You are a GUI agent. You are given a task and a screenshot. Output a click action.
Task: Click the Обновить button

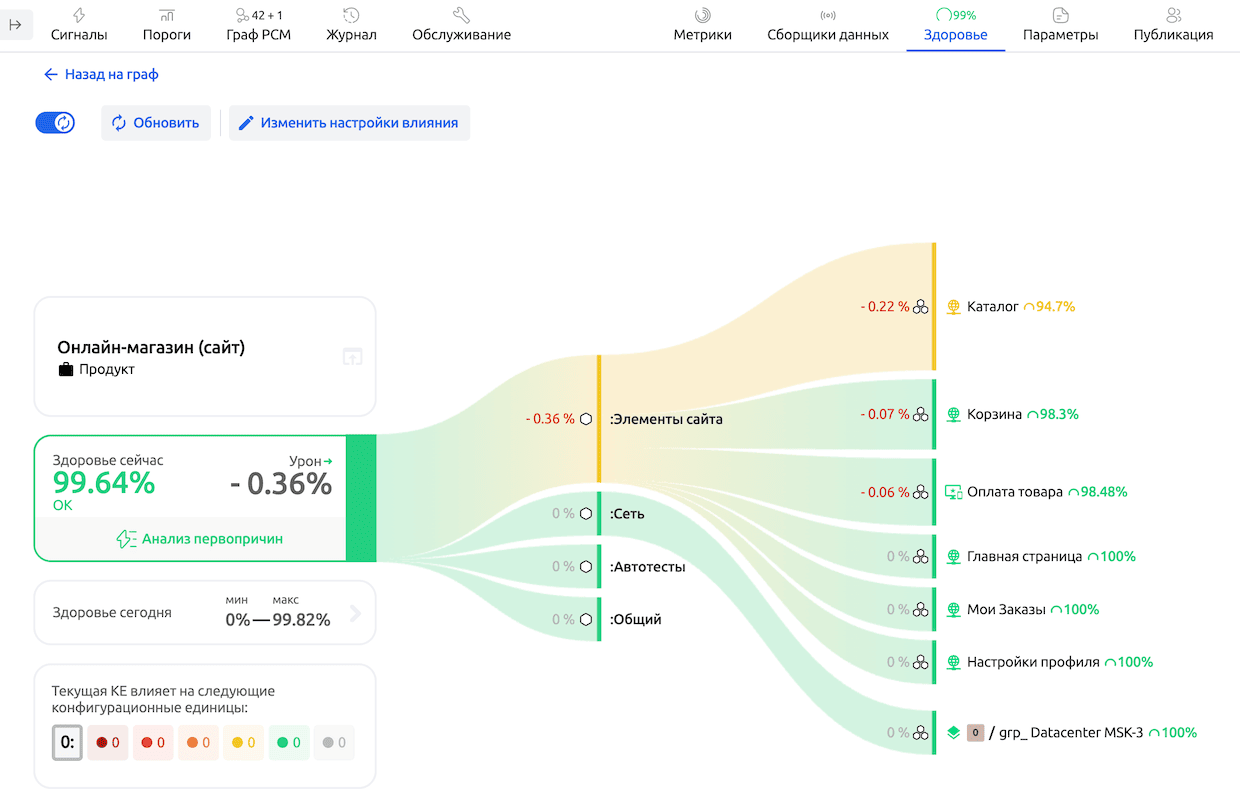(x=156, y=123)
